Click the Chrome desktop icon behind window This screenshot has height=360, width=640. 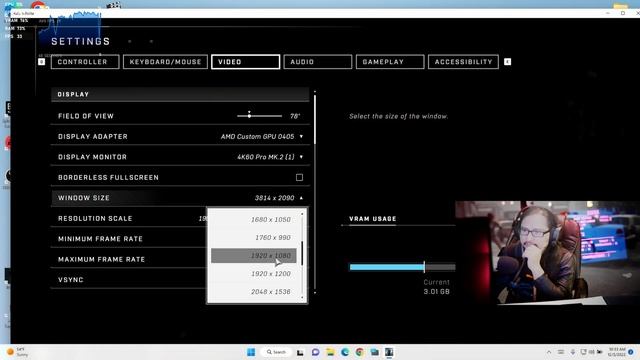coord(39,5)
